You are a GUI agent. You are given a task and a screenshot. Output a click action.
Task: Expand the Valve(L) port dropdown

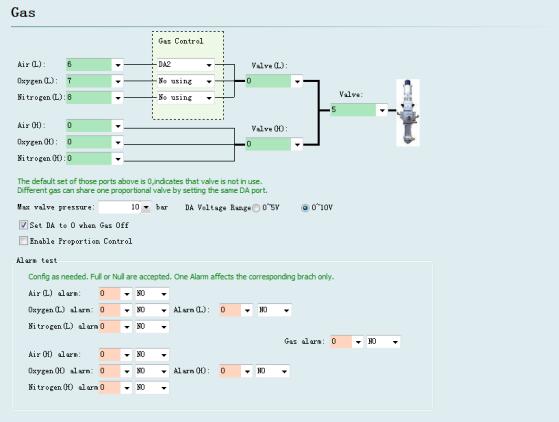[x=297, y=82]
